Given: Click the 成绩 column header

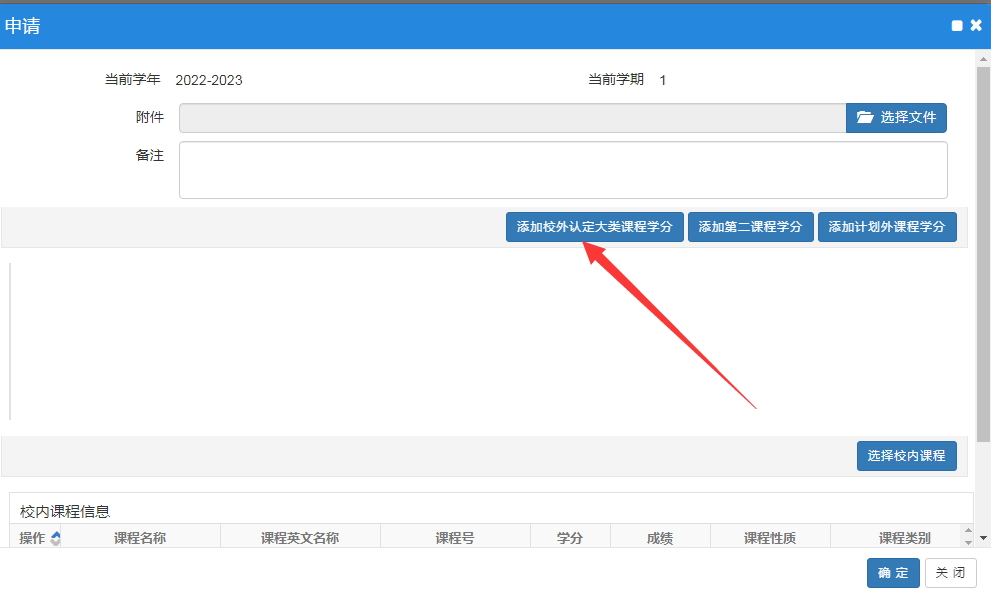Looking at the screenshot, I should point(660,538).
